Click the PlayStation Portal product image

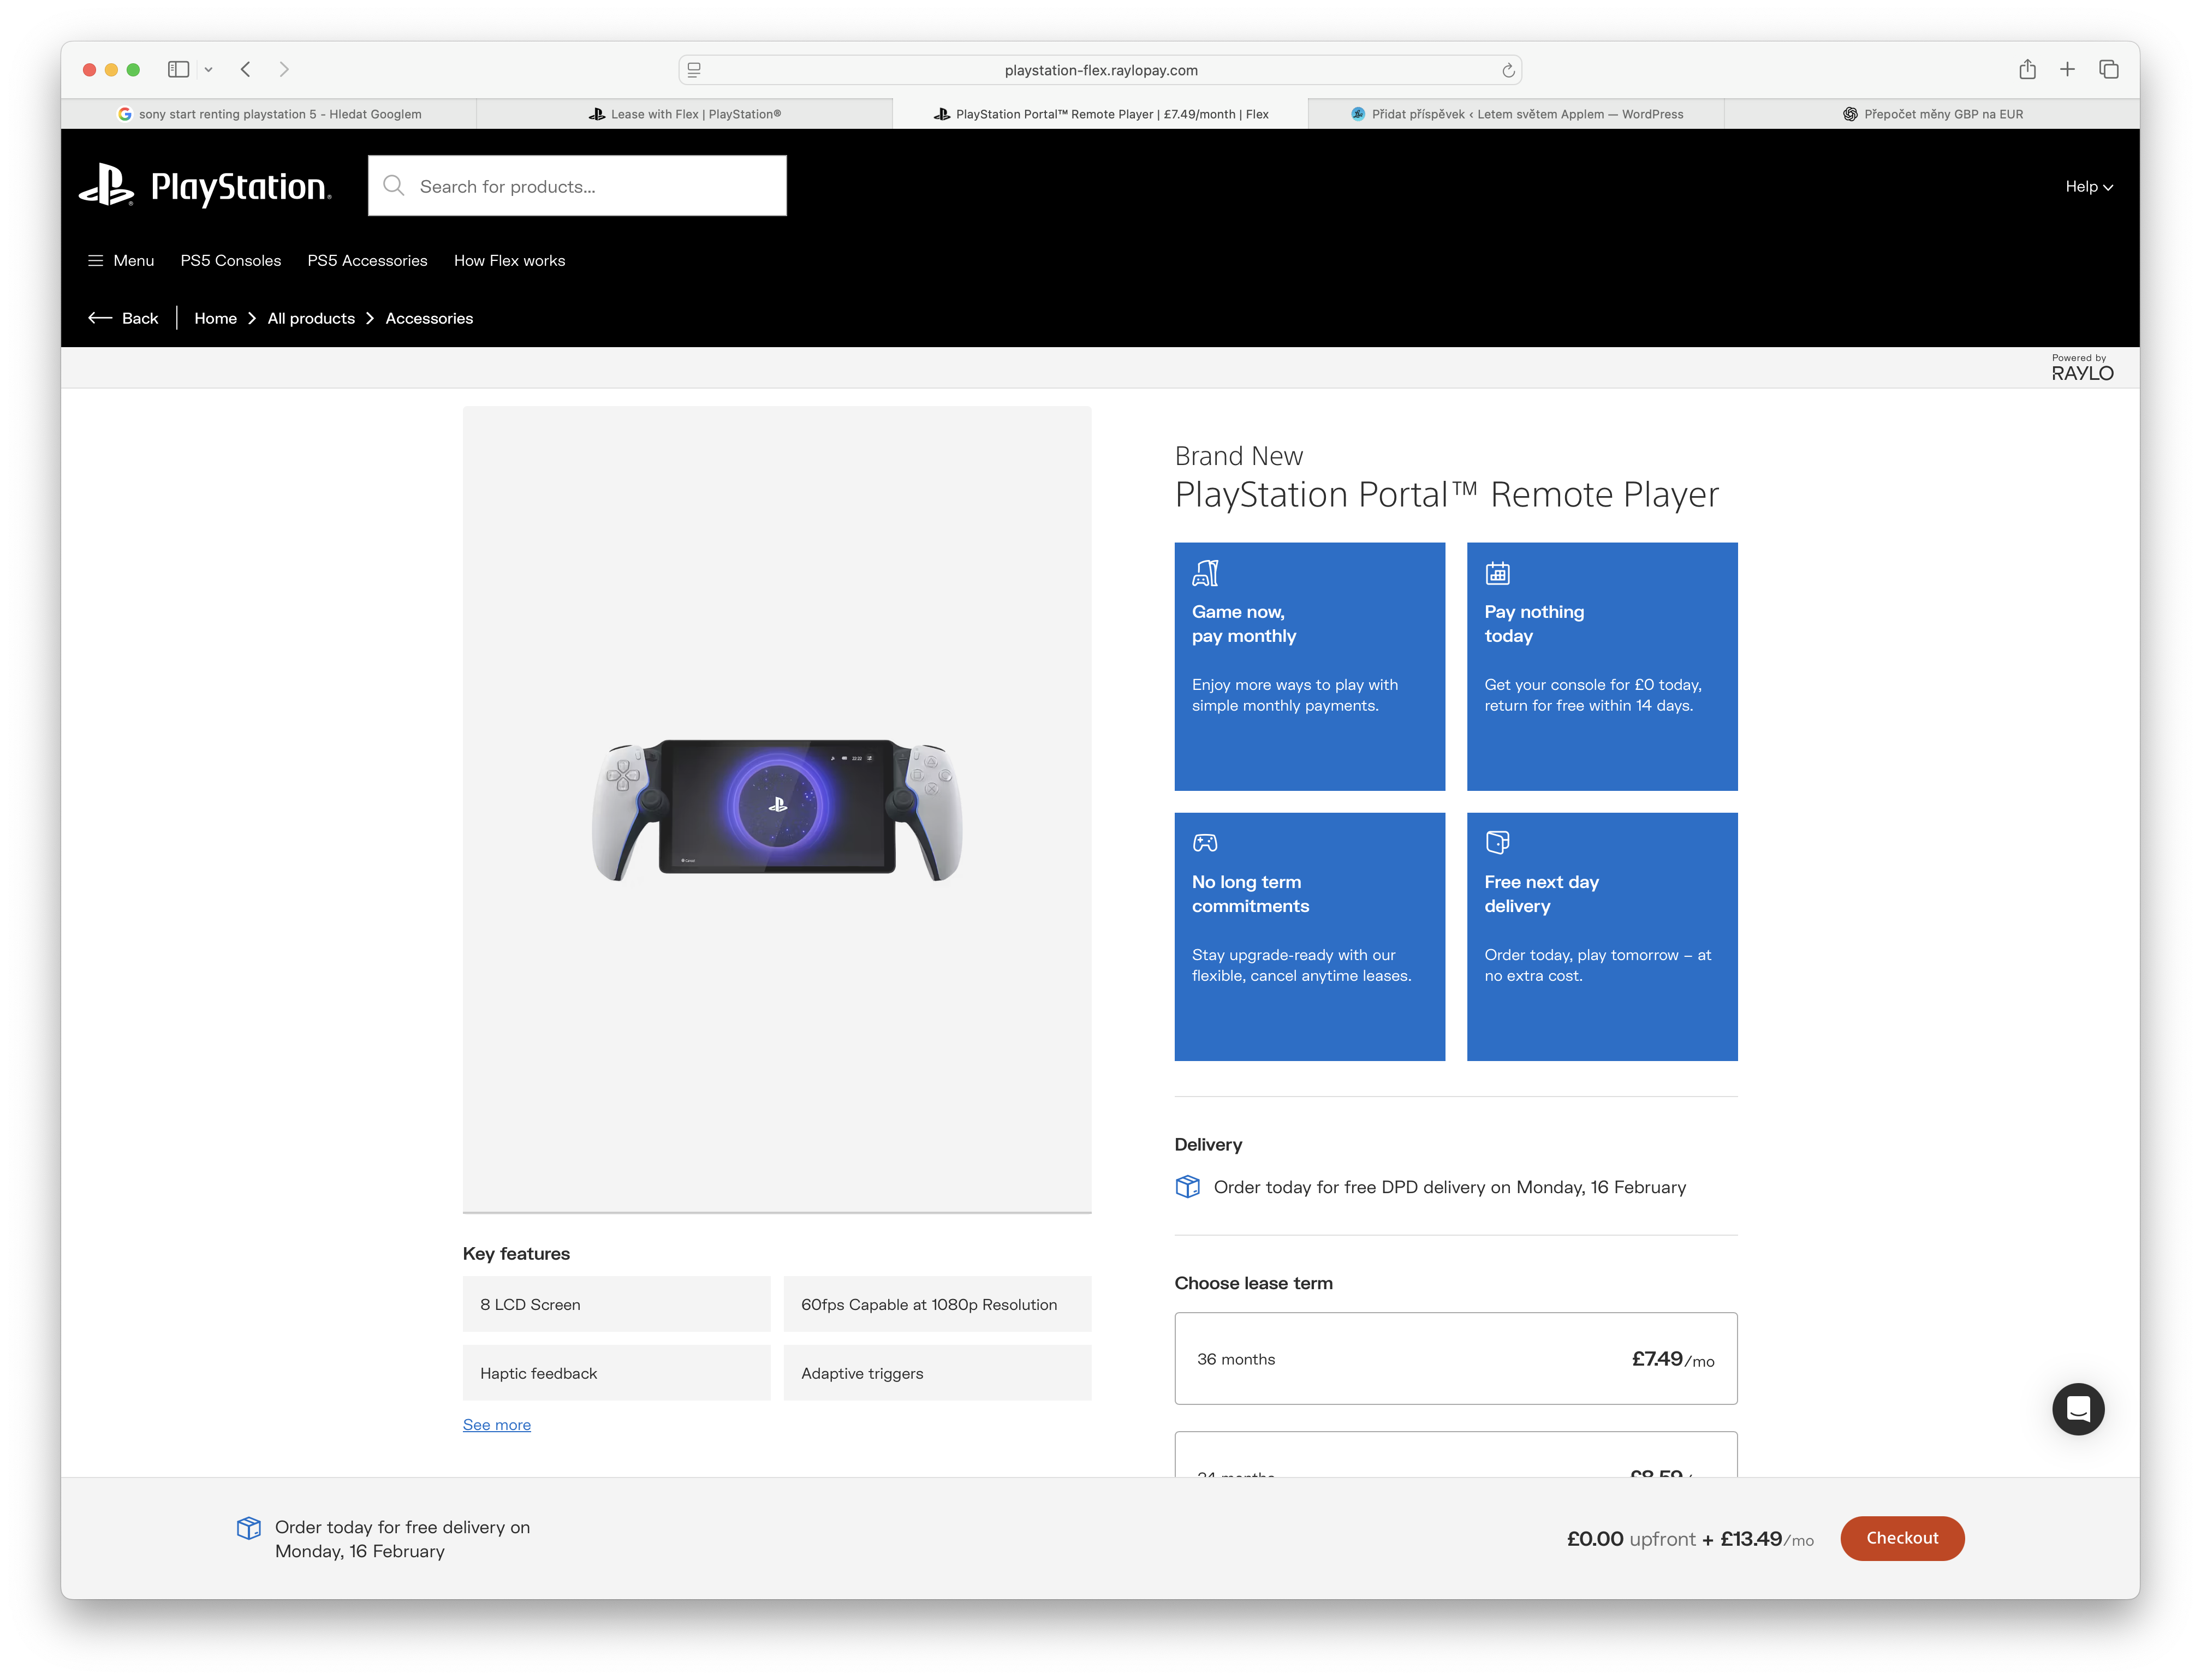777,808
